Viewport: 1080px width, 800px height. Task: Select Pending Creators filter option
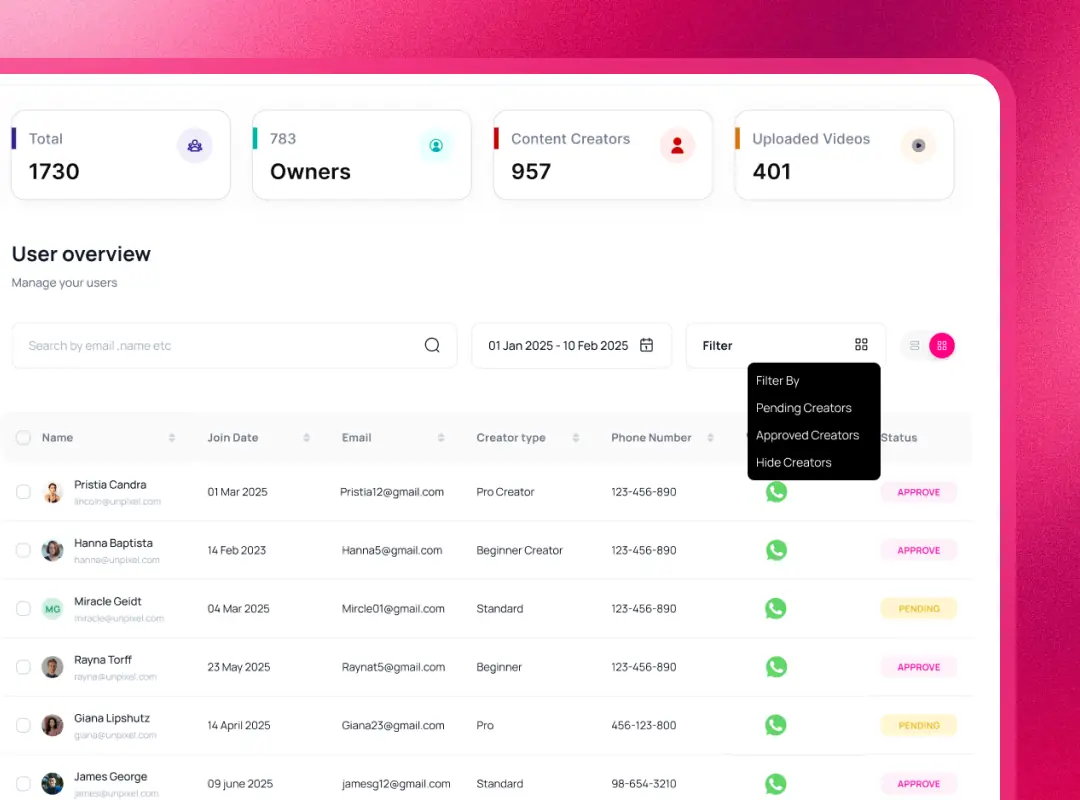[803, 408]
